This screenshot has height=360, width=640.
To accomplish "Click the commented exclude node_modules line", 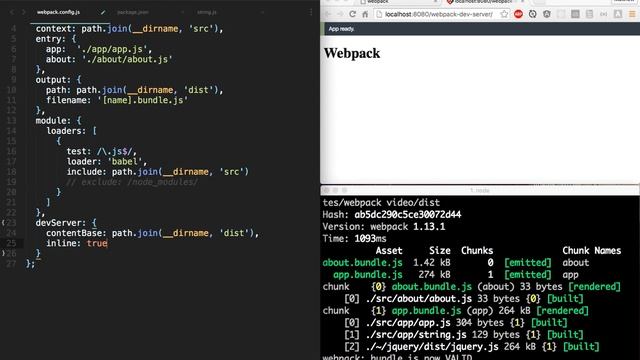I will (132, 182).
